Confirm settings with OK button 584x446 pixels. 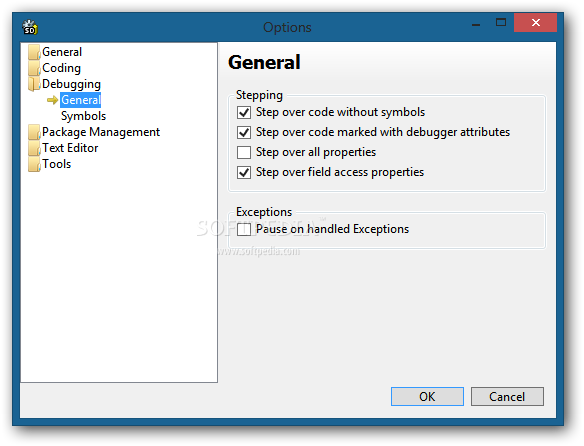(427, 396)
